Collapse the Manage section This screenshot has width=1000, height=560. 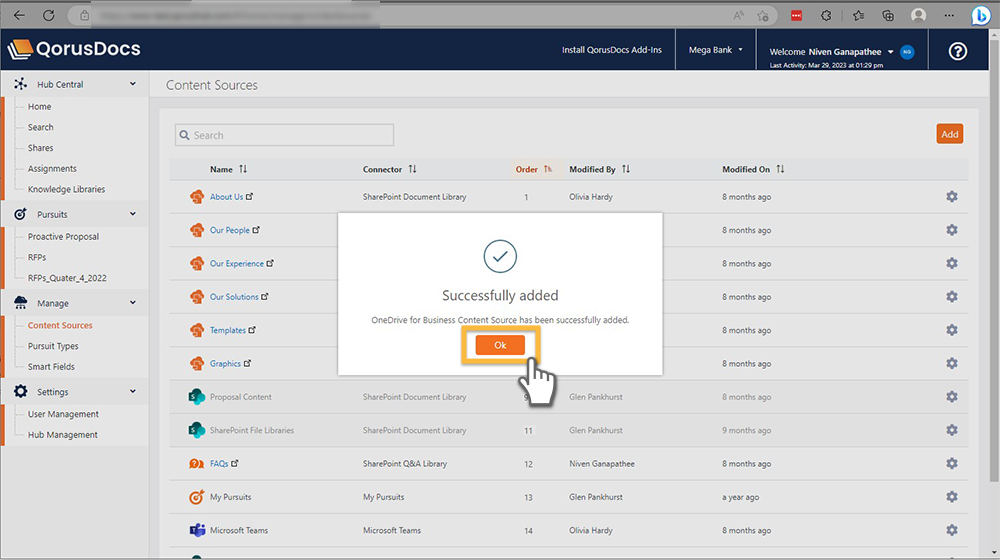pos(133,302)
